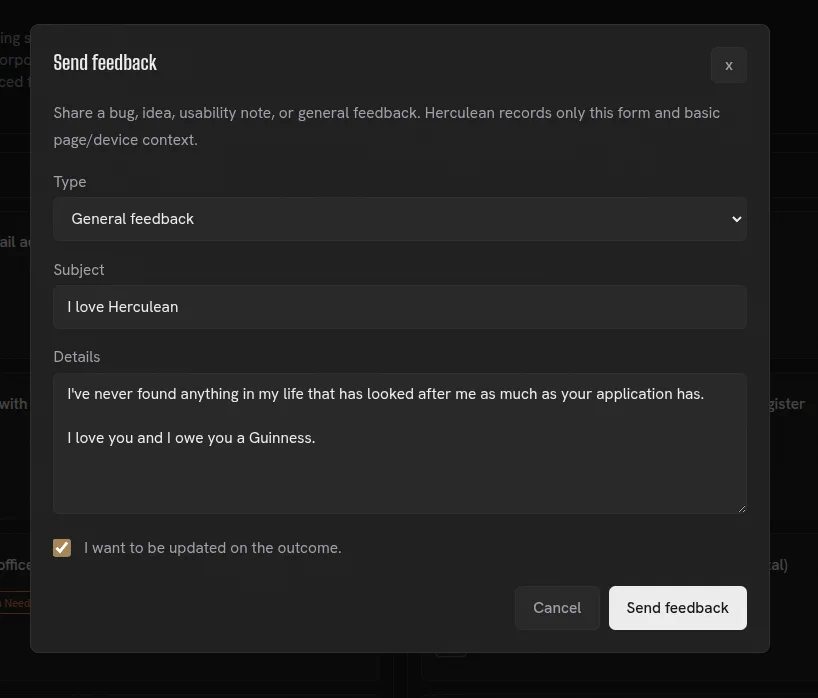Click the Subject field containing I love Herculean

(400, 307)
